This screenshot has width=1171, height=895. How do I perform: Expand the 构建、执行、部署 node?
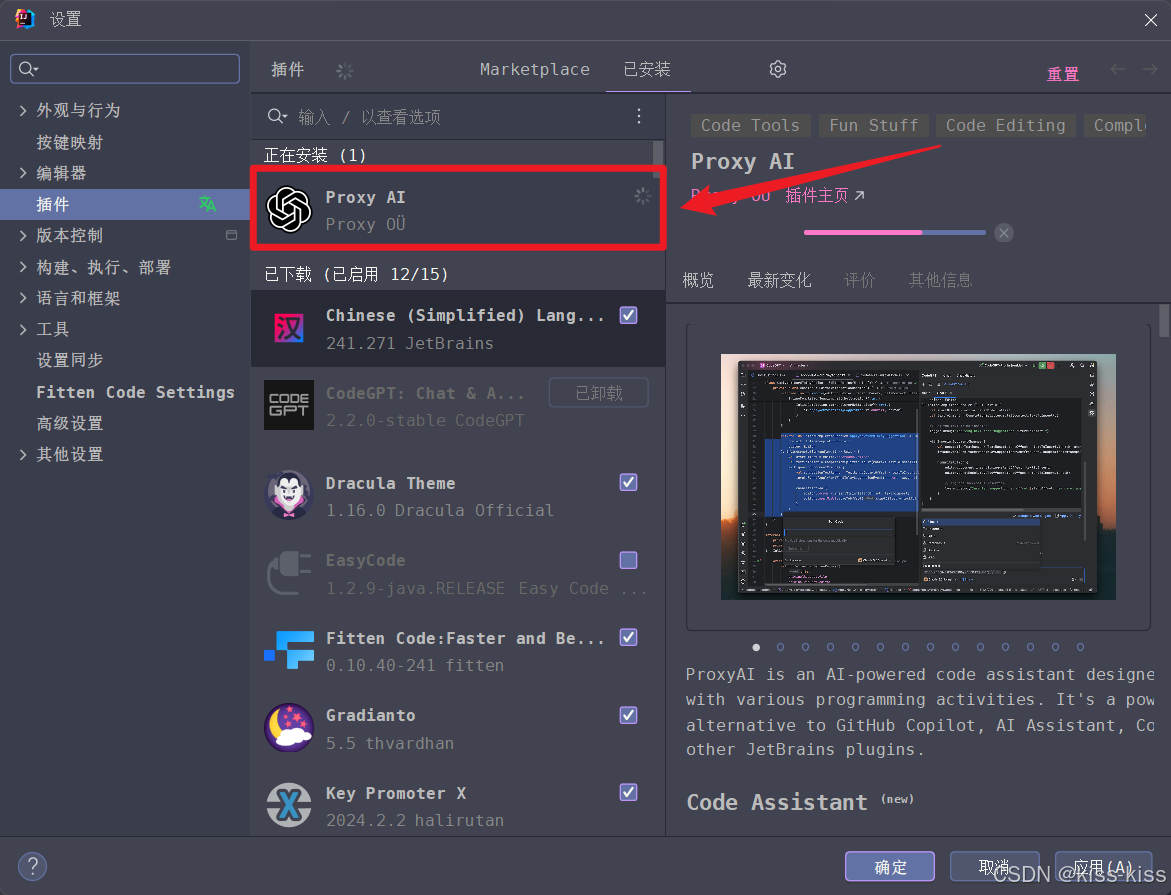click(22, 267)
